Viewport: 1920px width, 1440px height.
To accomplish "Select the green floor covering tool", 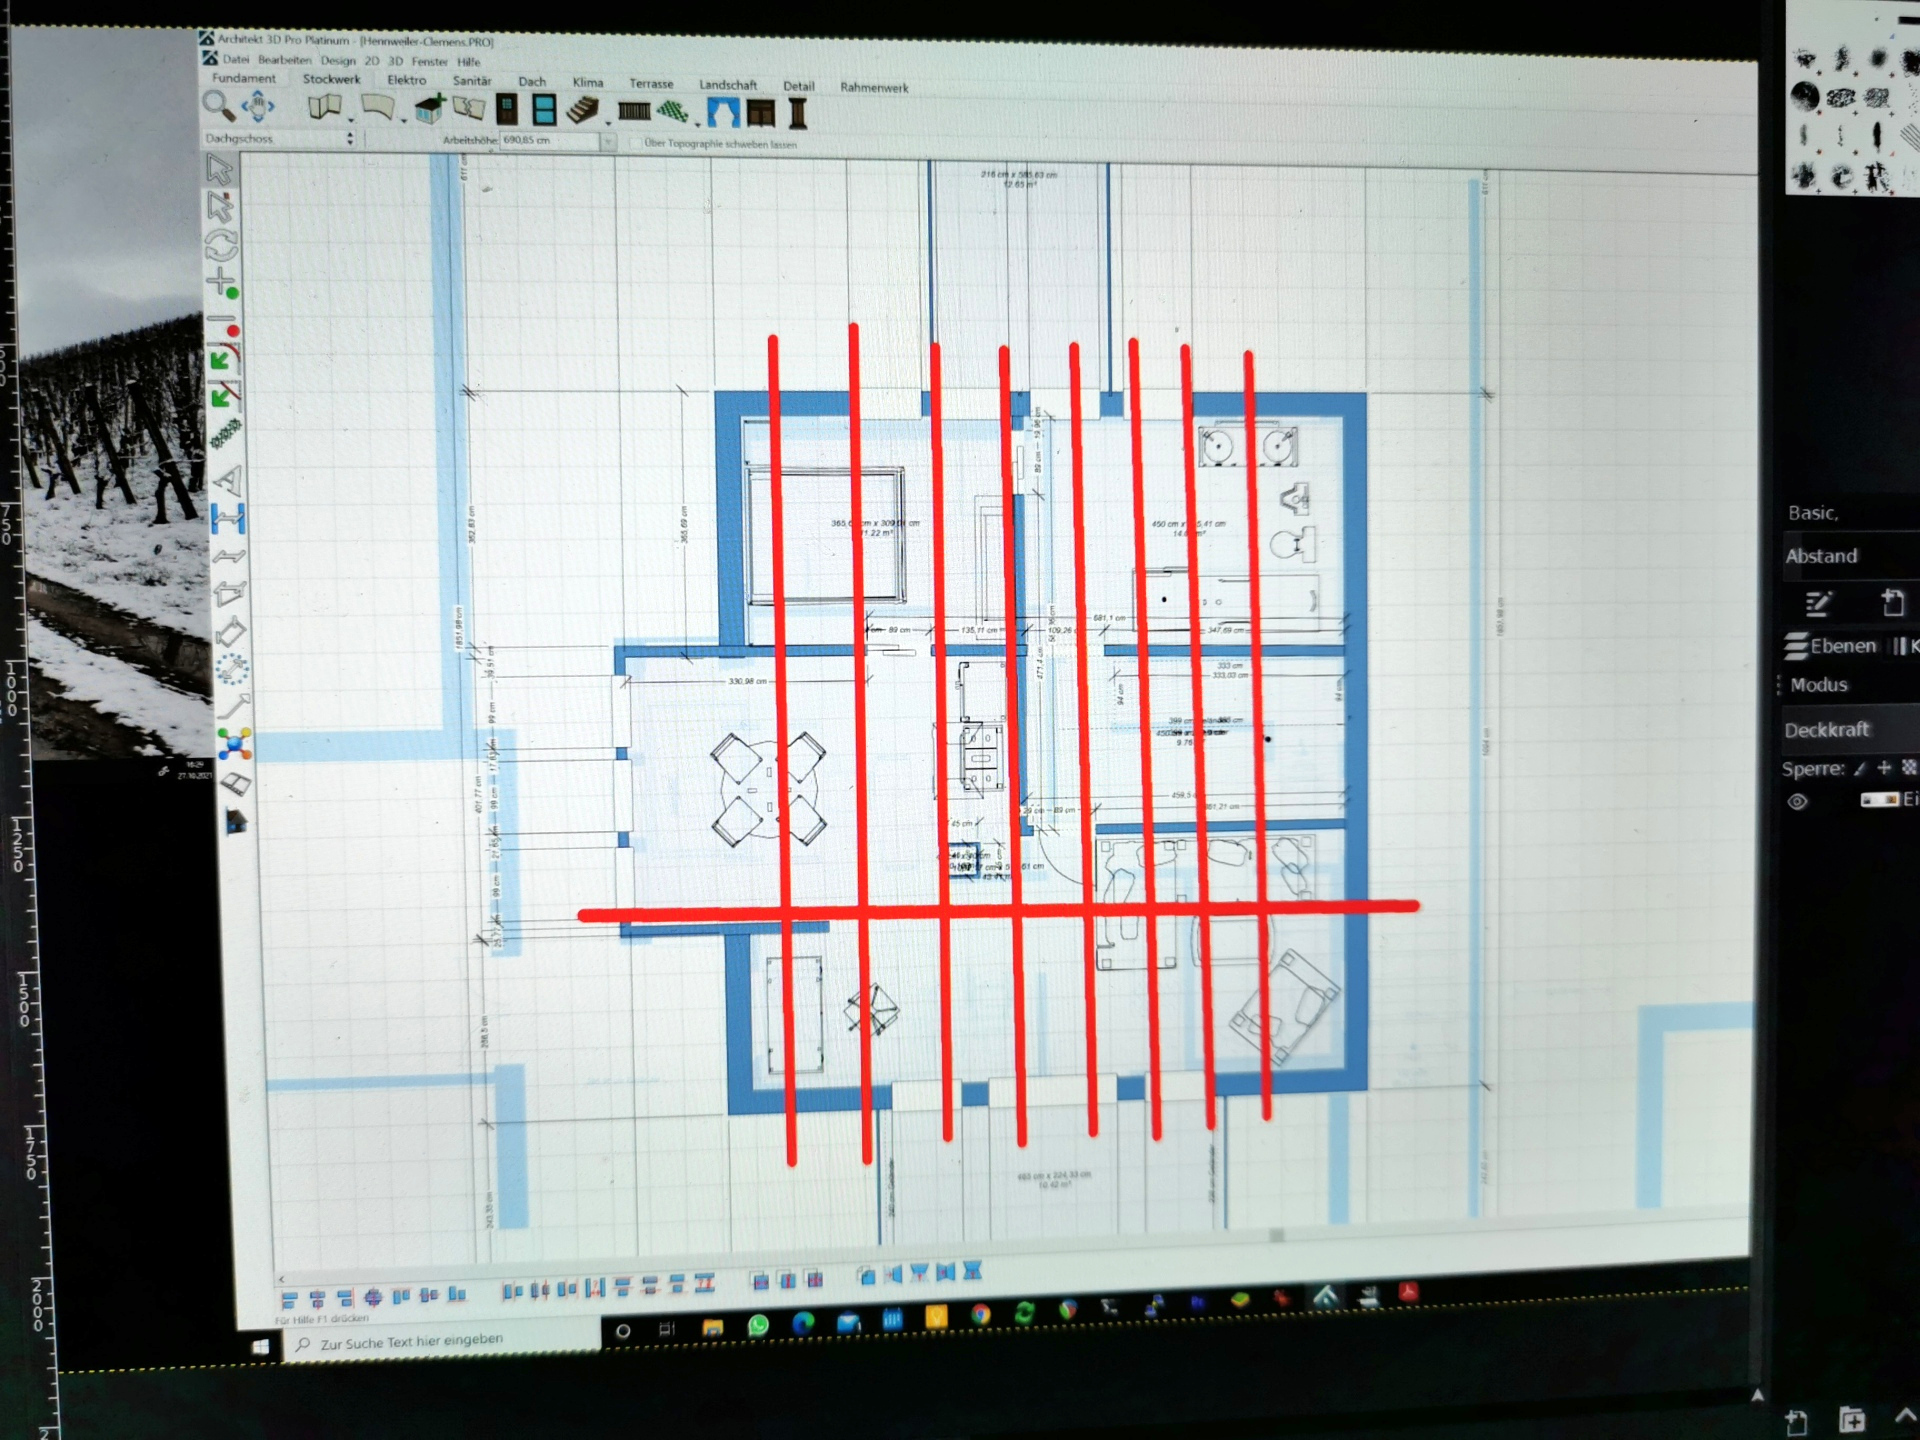I will click(674, 111).
